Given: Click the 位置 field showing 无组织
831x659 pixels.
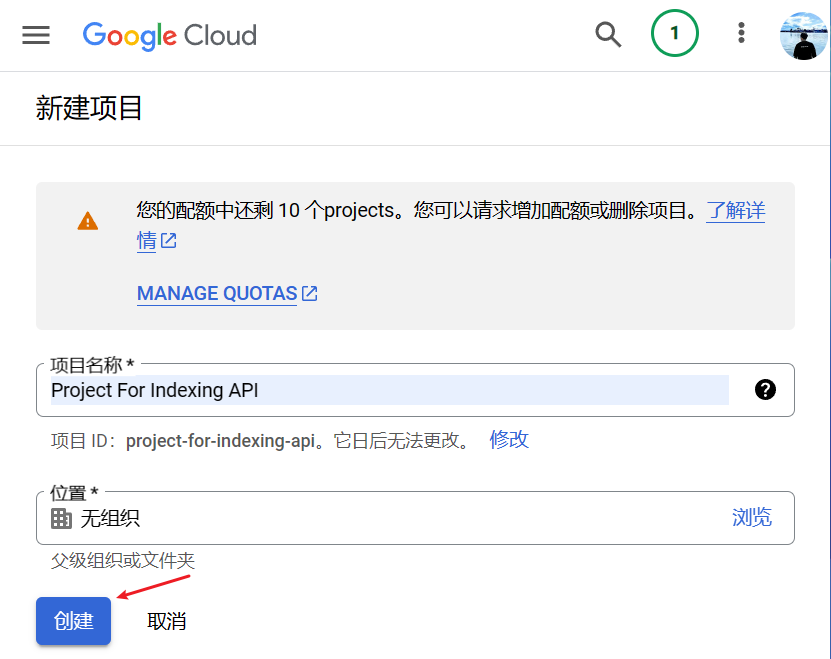Looking at the screenshot, I should point(400,518).
